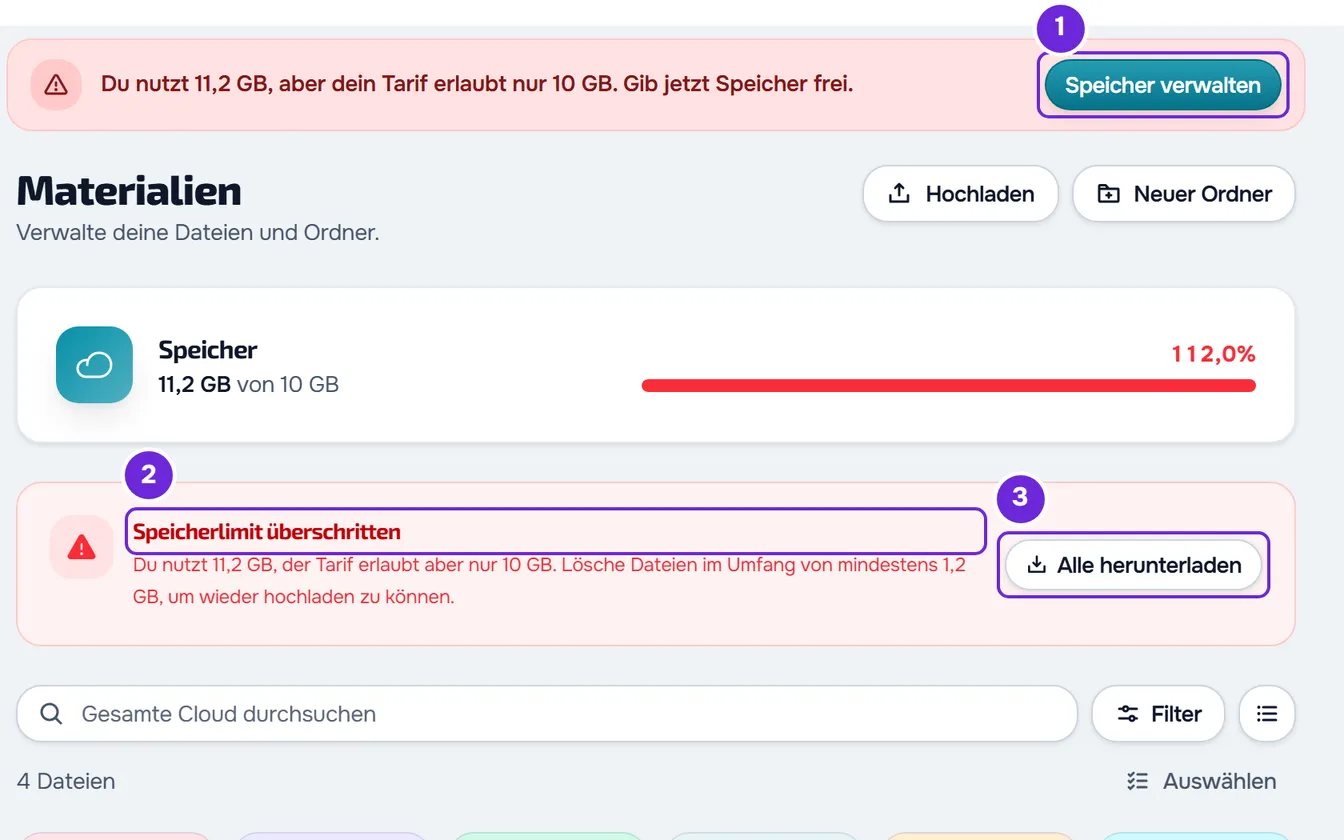Screen dimensions: 1344x840
Task: Focus the Gesamte Cloud durchsuchen search field
Action: click(x=547, y=714)
